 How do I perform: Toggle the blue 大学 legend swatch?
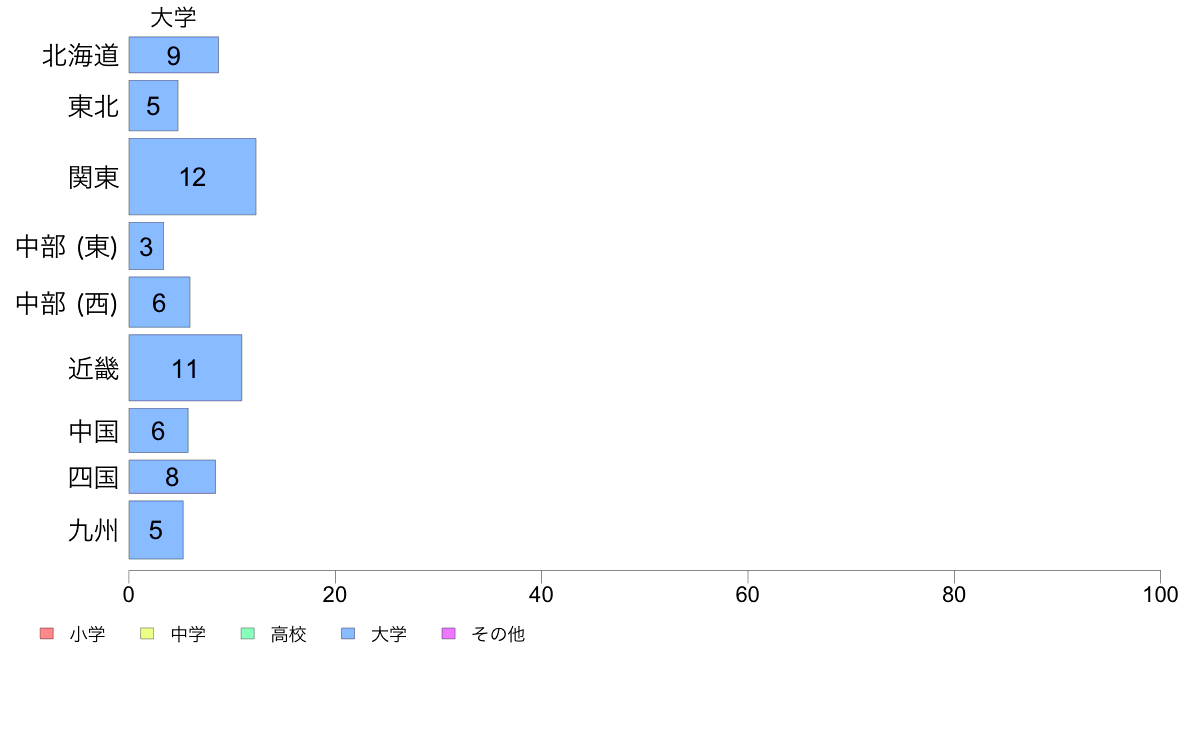347,634
